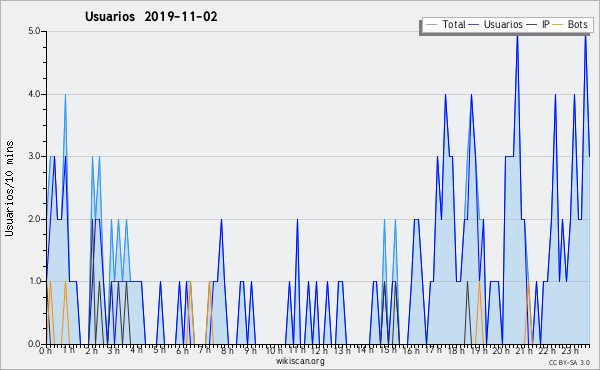Click the 5.0 y-axis value
The image size is (600, 370).
point(34,31)
